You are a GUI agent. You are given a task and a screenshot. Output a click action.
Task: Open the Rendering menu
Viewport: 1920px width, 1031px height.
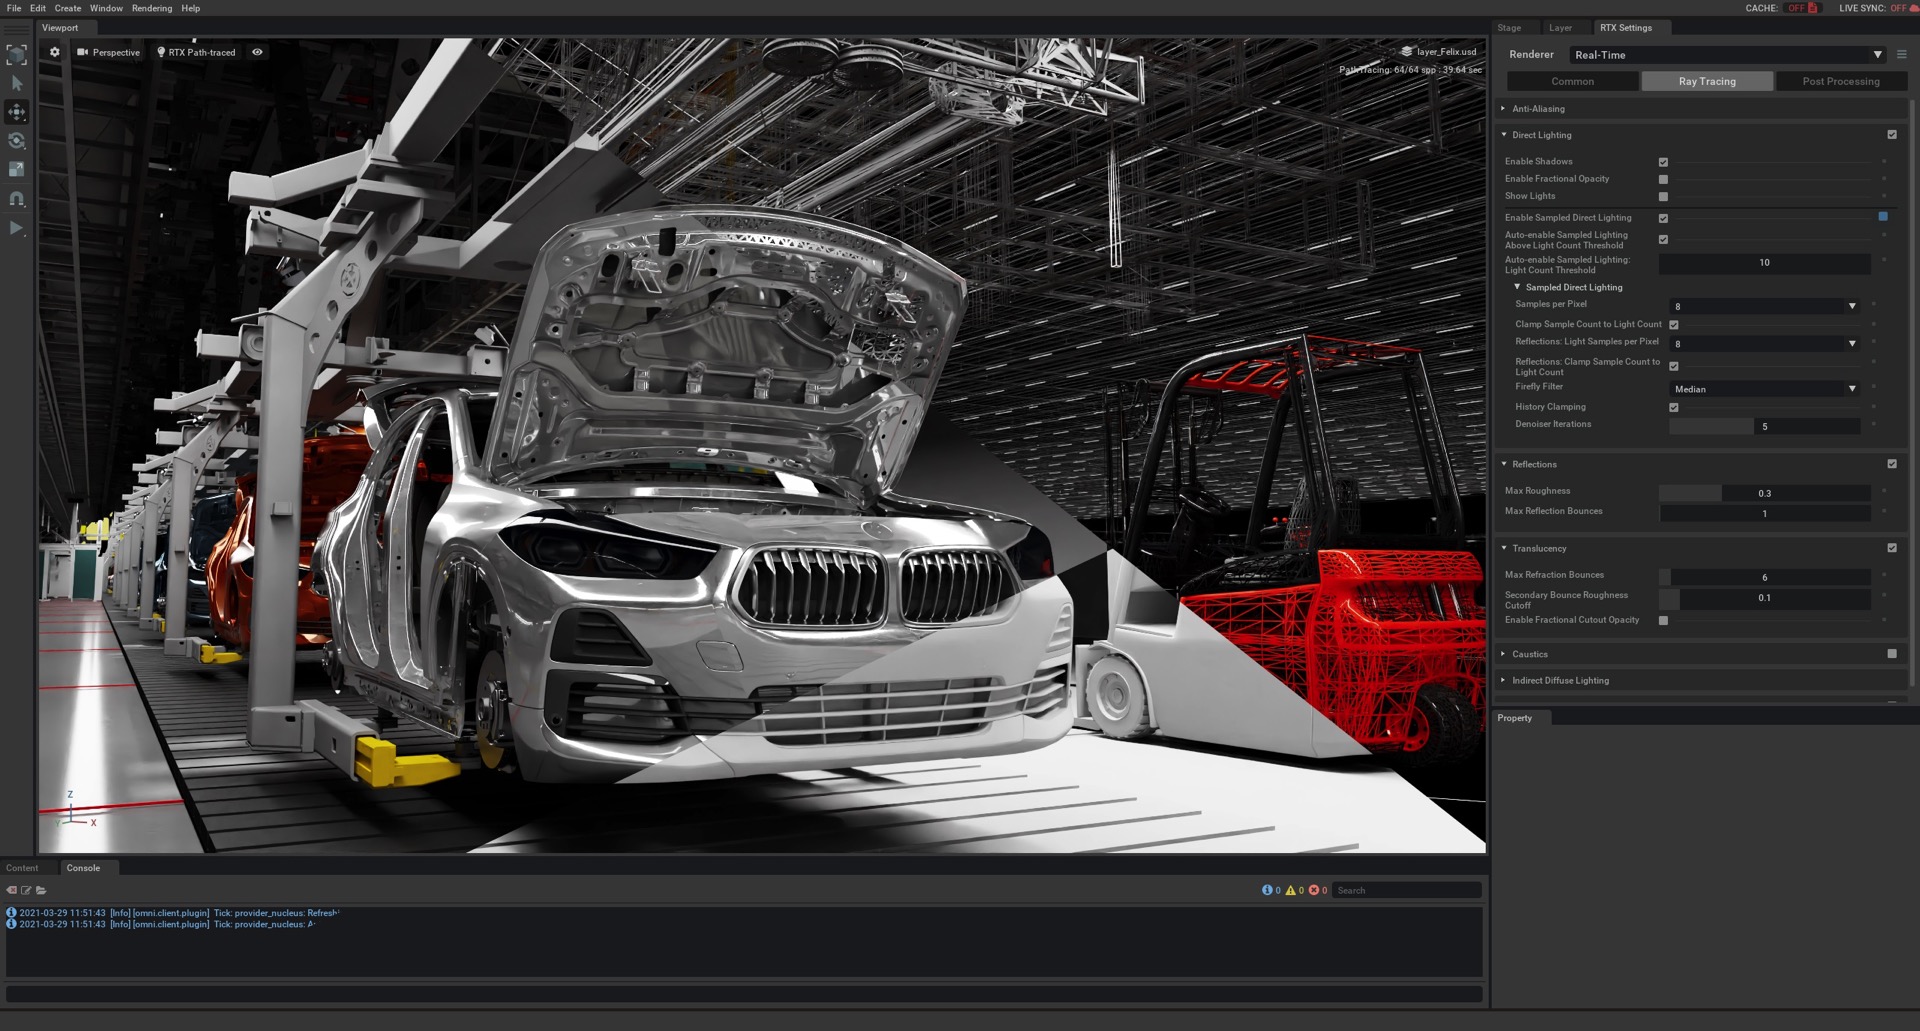point(152,8)
